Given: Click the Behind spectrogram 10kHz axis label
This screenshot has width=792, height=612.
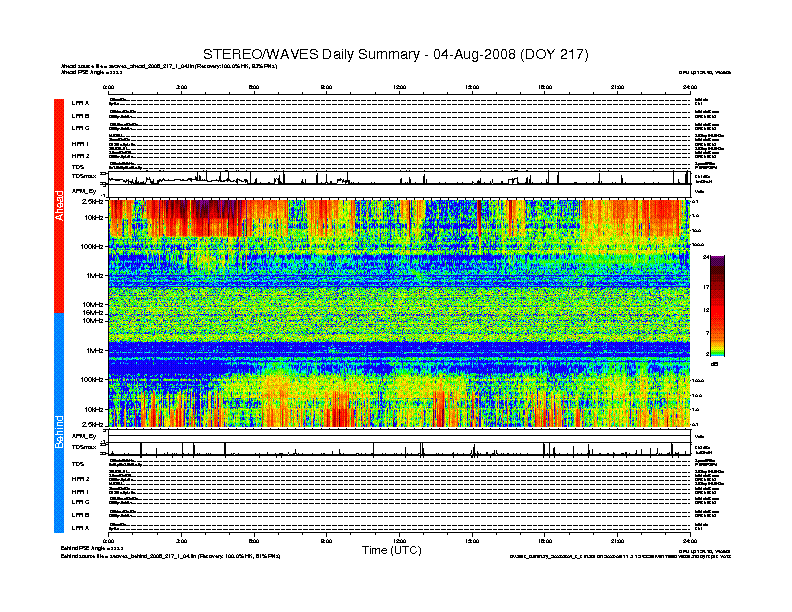Looking at the screenshot, I should 94,410.
